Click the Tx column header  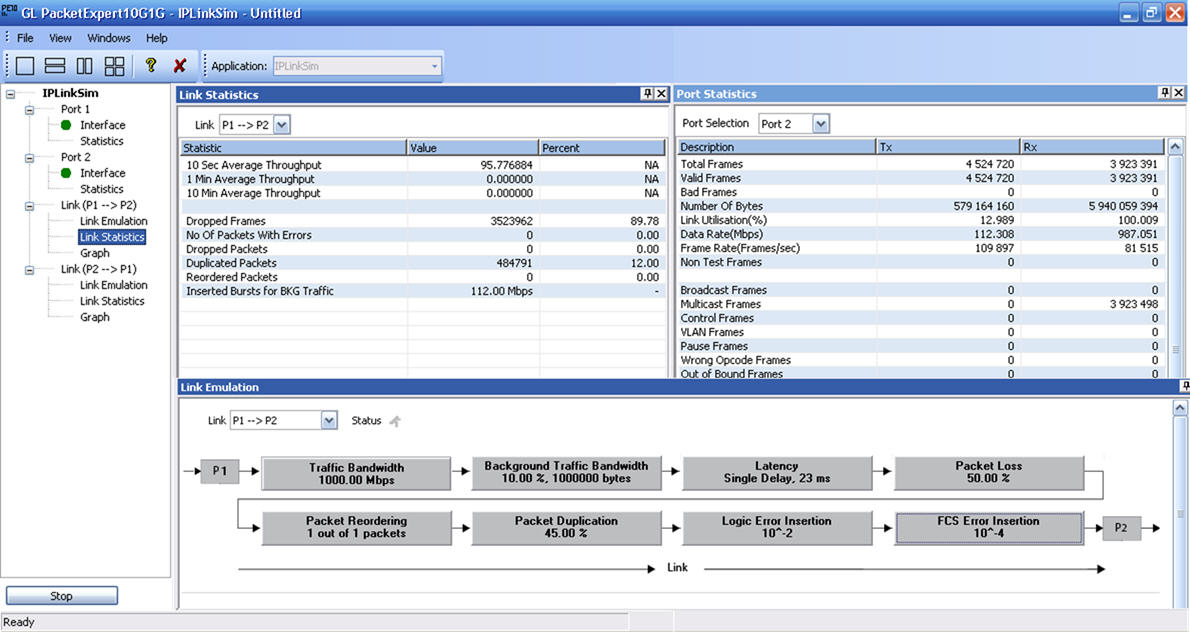tap(948, 147)
